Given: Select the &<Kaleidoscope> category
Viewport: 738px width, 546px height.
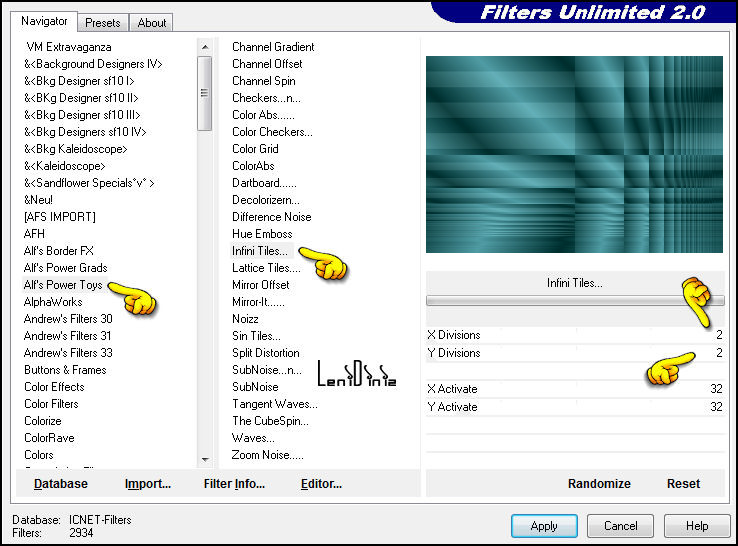Looking at the screenshot, I should coord(64,166).
